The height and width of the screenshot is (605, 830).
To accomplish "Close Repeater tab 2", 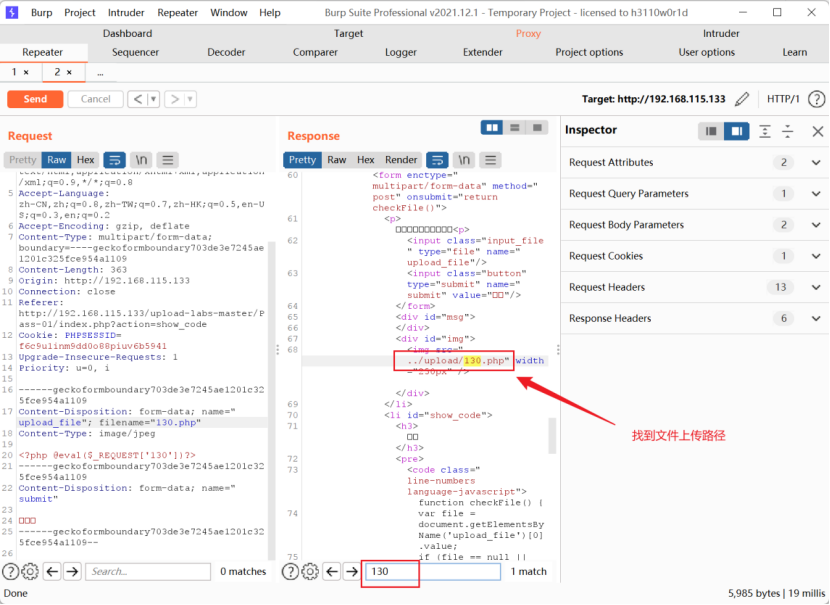I will click(x=69, y=73).
